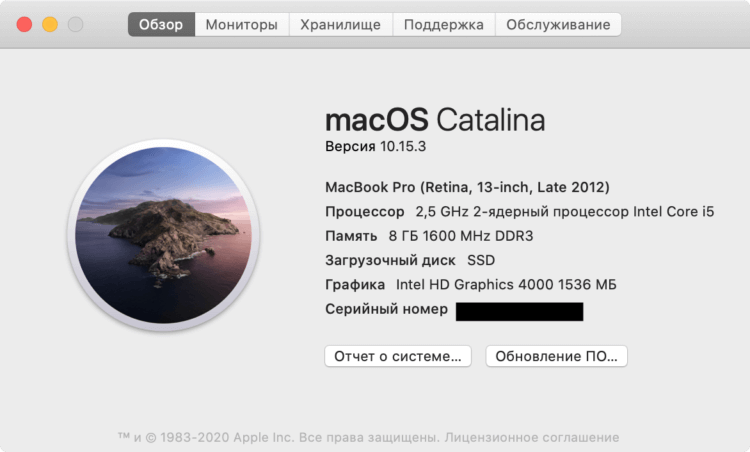This screenshot has height=452, width=750.
Task: Click Версия 10.15.3 to reveal build number
Action: coord(375,146)
